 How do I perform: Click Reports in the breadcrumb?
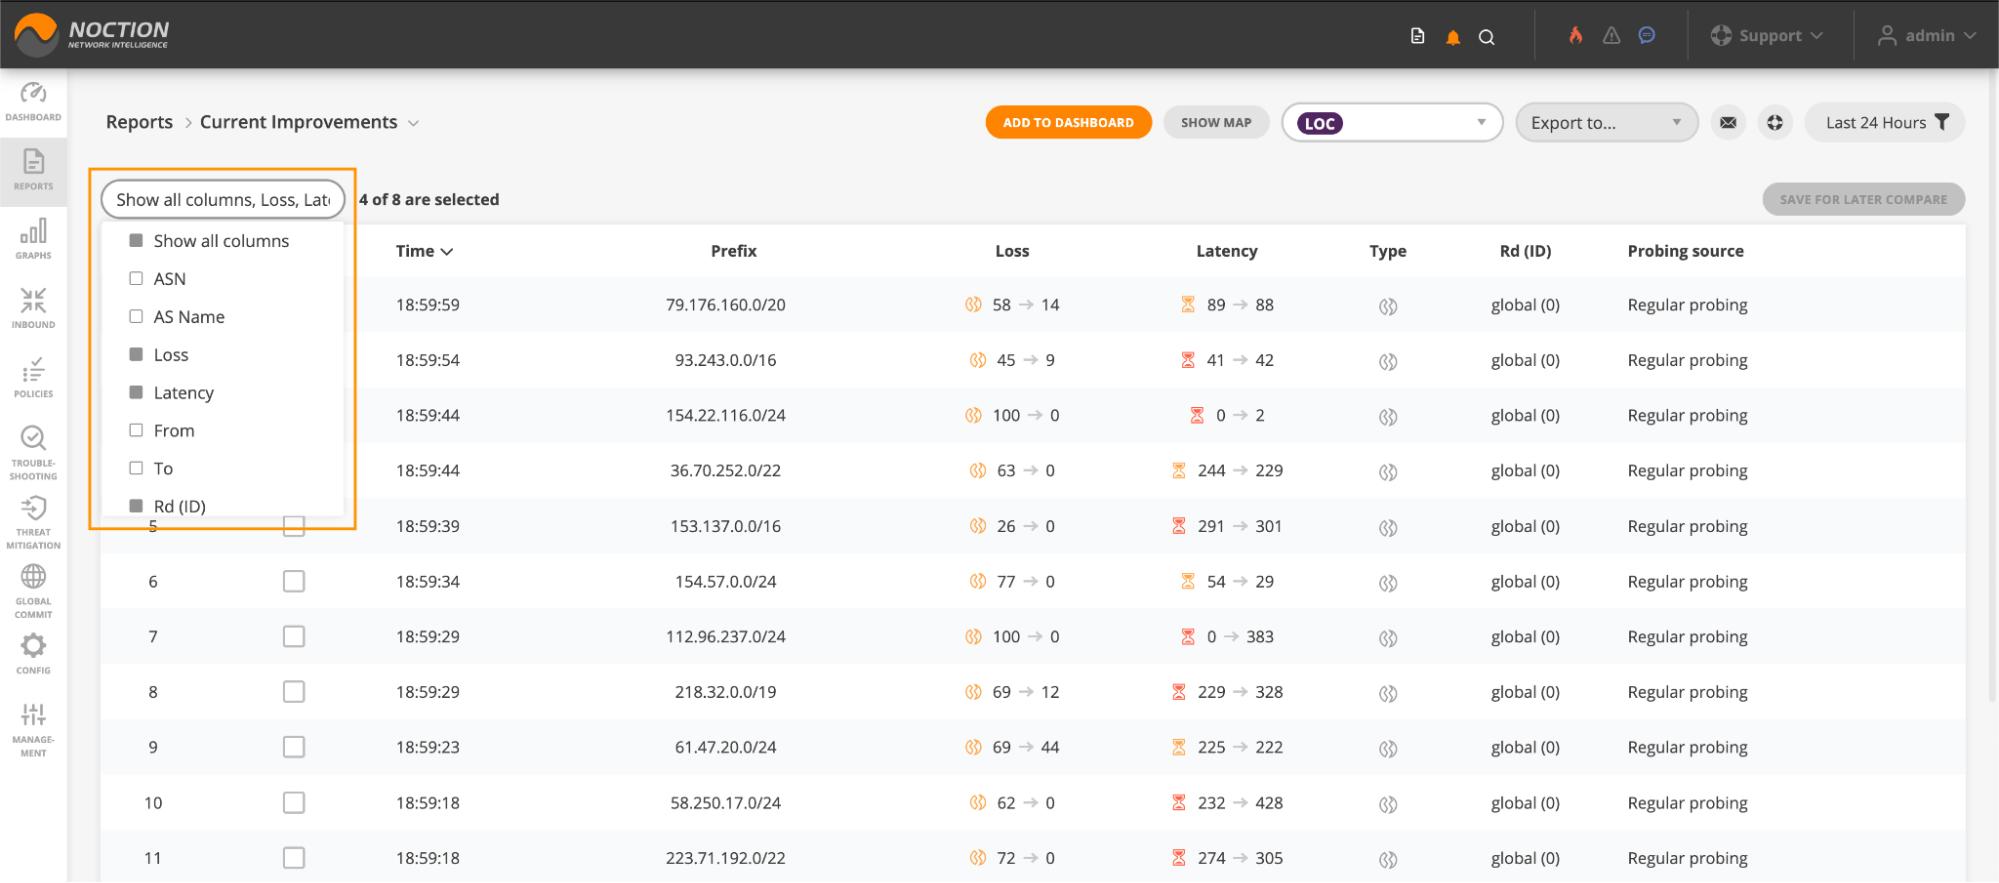139,122
